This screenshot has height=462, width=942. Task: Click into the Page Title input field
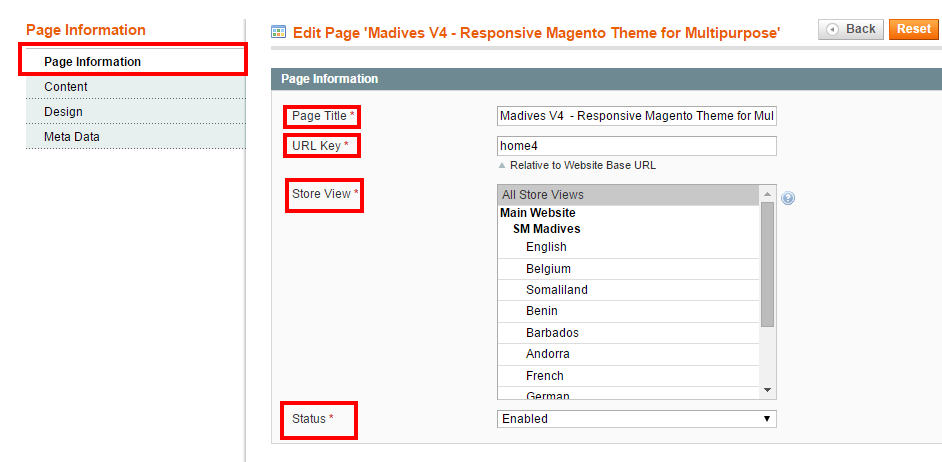637,116
